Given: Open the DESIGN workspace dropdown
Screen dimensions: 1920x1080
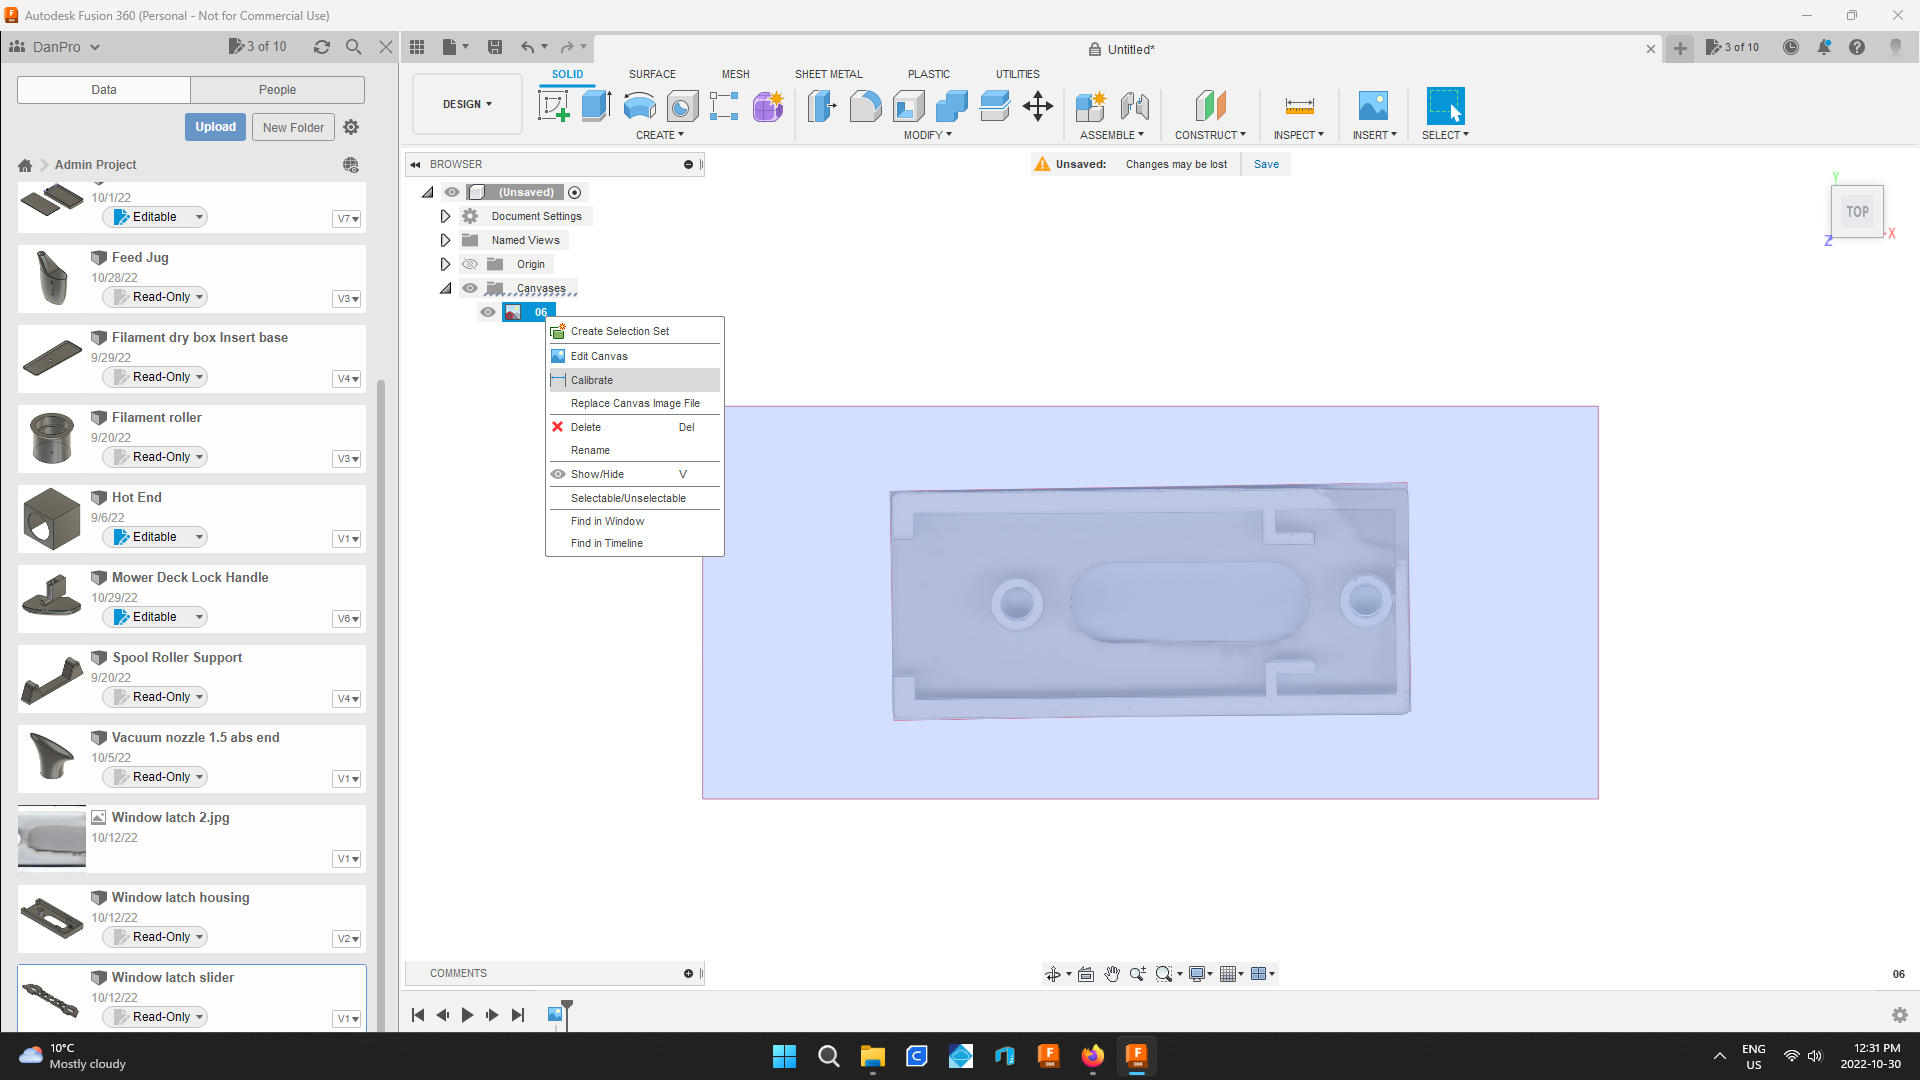Looking at the screenshot, I should pyautogui.click(x=466, y=103).
